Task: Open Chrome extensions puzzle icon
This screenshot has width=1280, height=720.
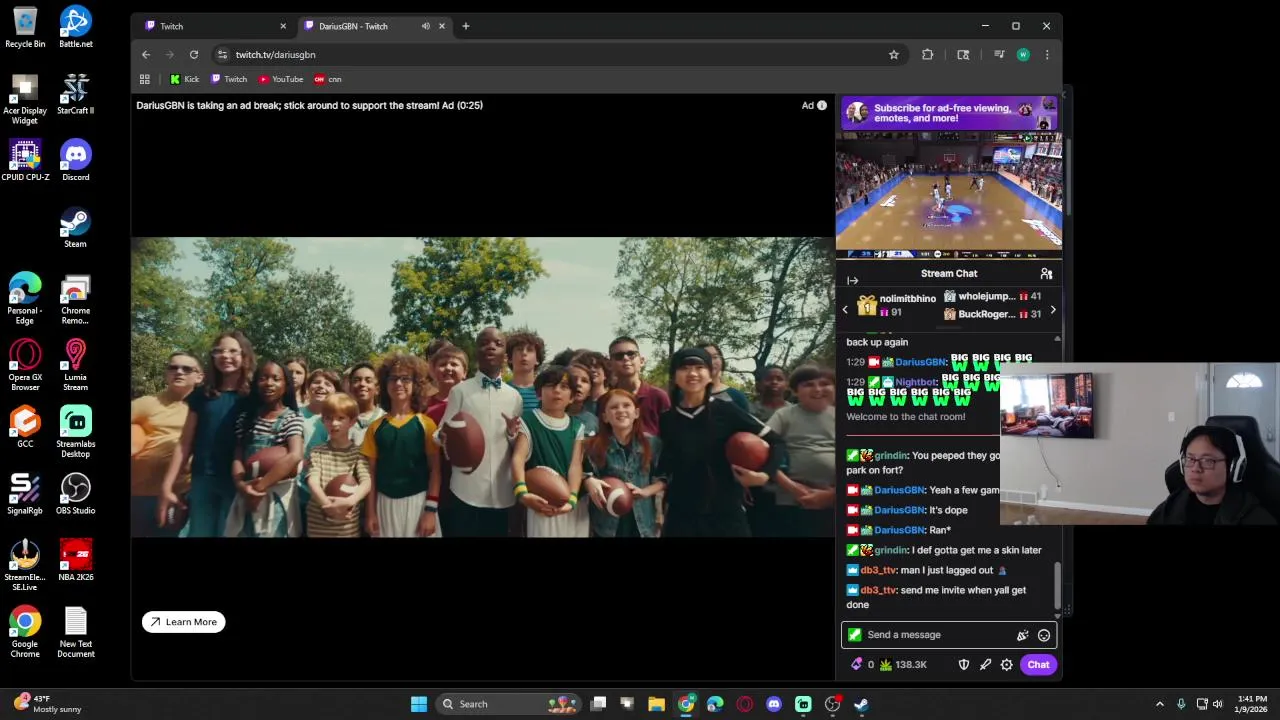Action: 927,55
